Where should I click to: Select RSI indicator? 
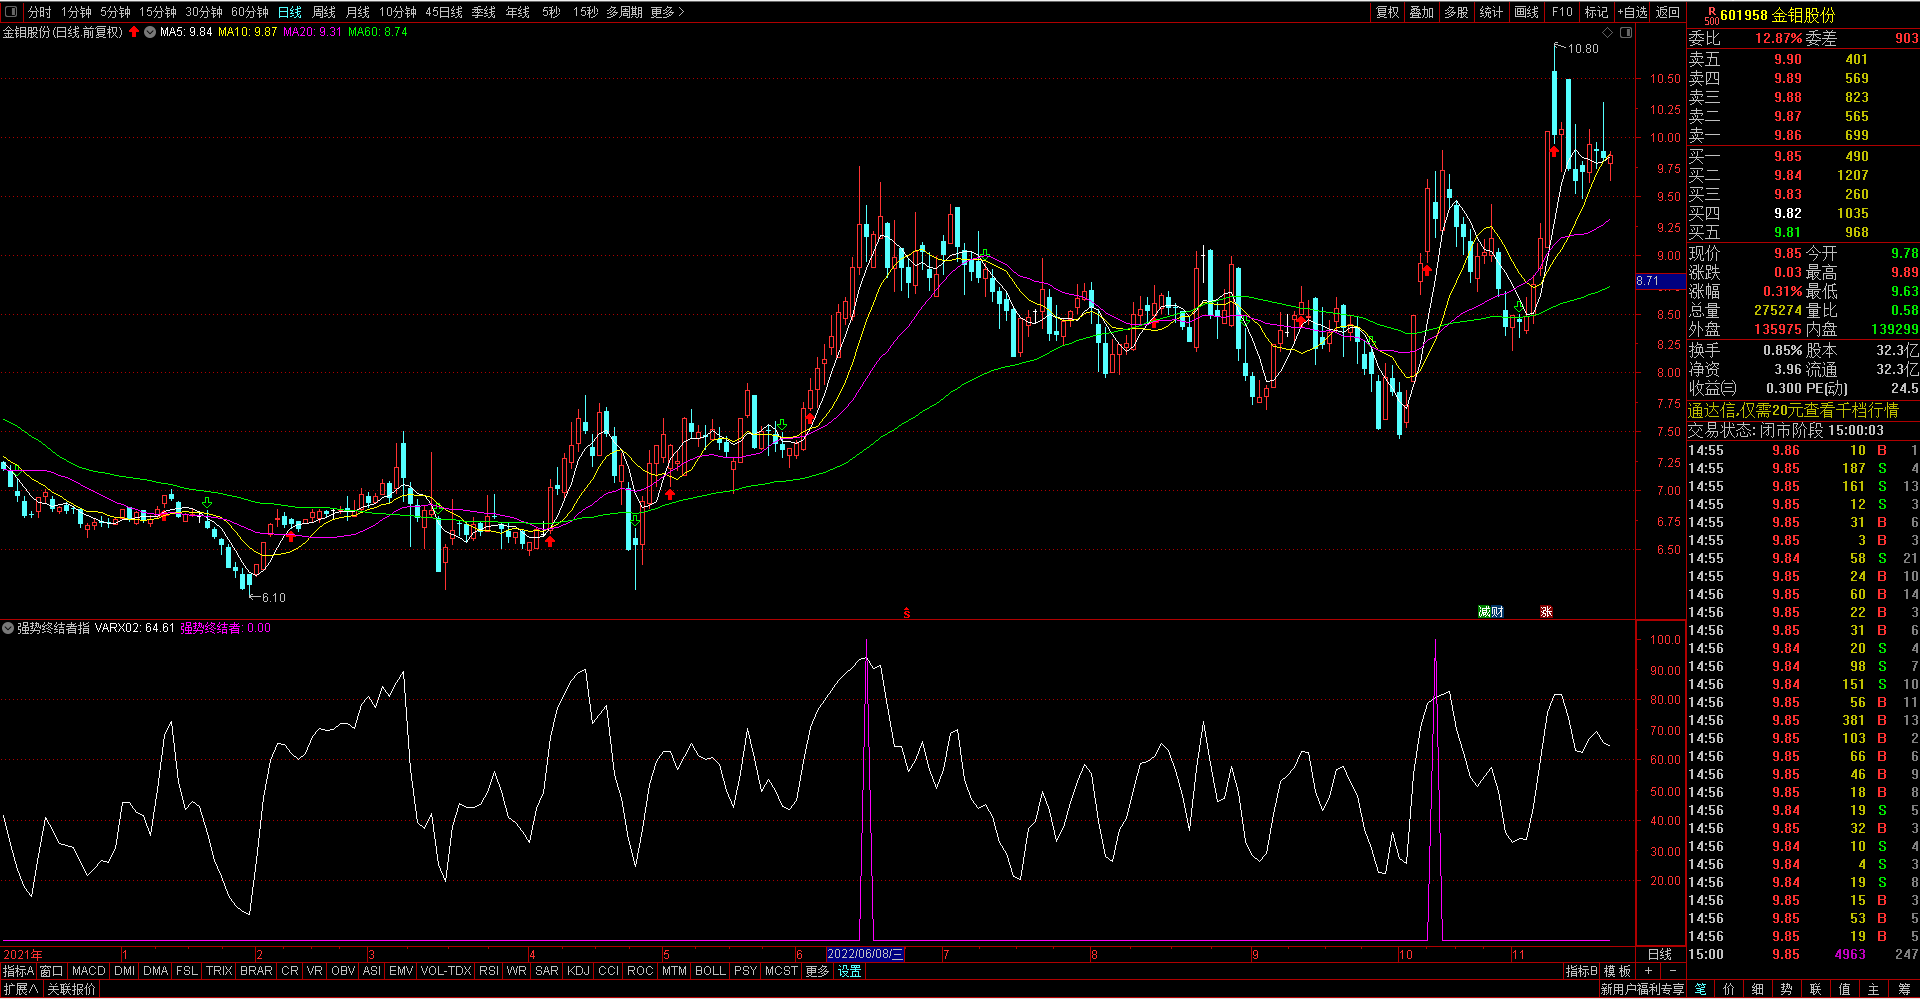point(489,971)
